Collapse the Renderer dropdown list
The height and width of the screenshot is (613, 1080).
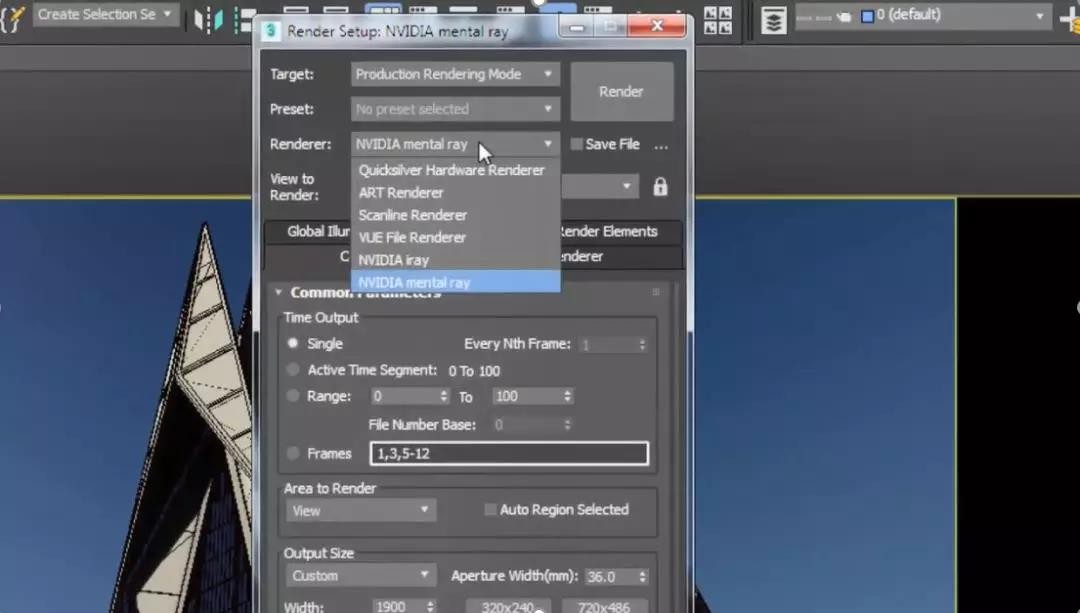455,144
